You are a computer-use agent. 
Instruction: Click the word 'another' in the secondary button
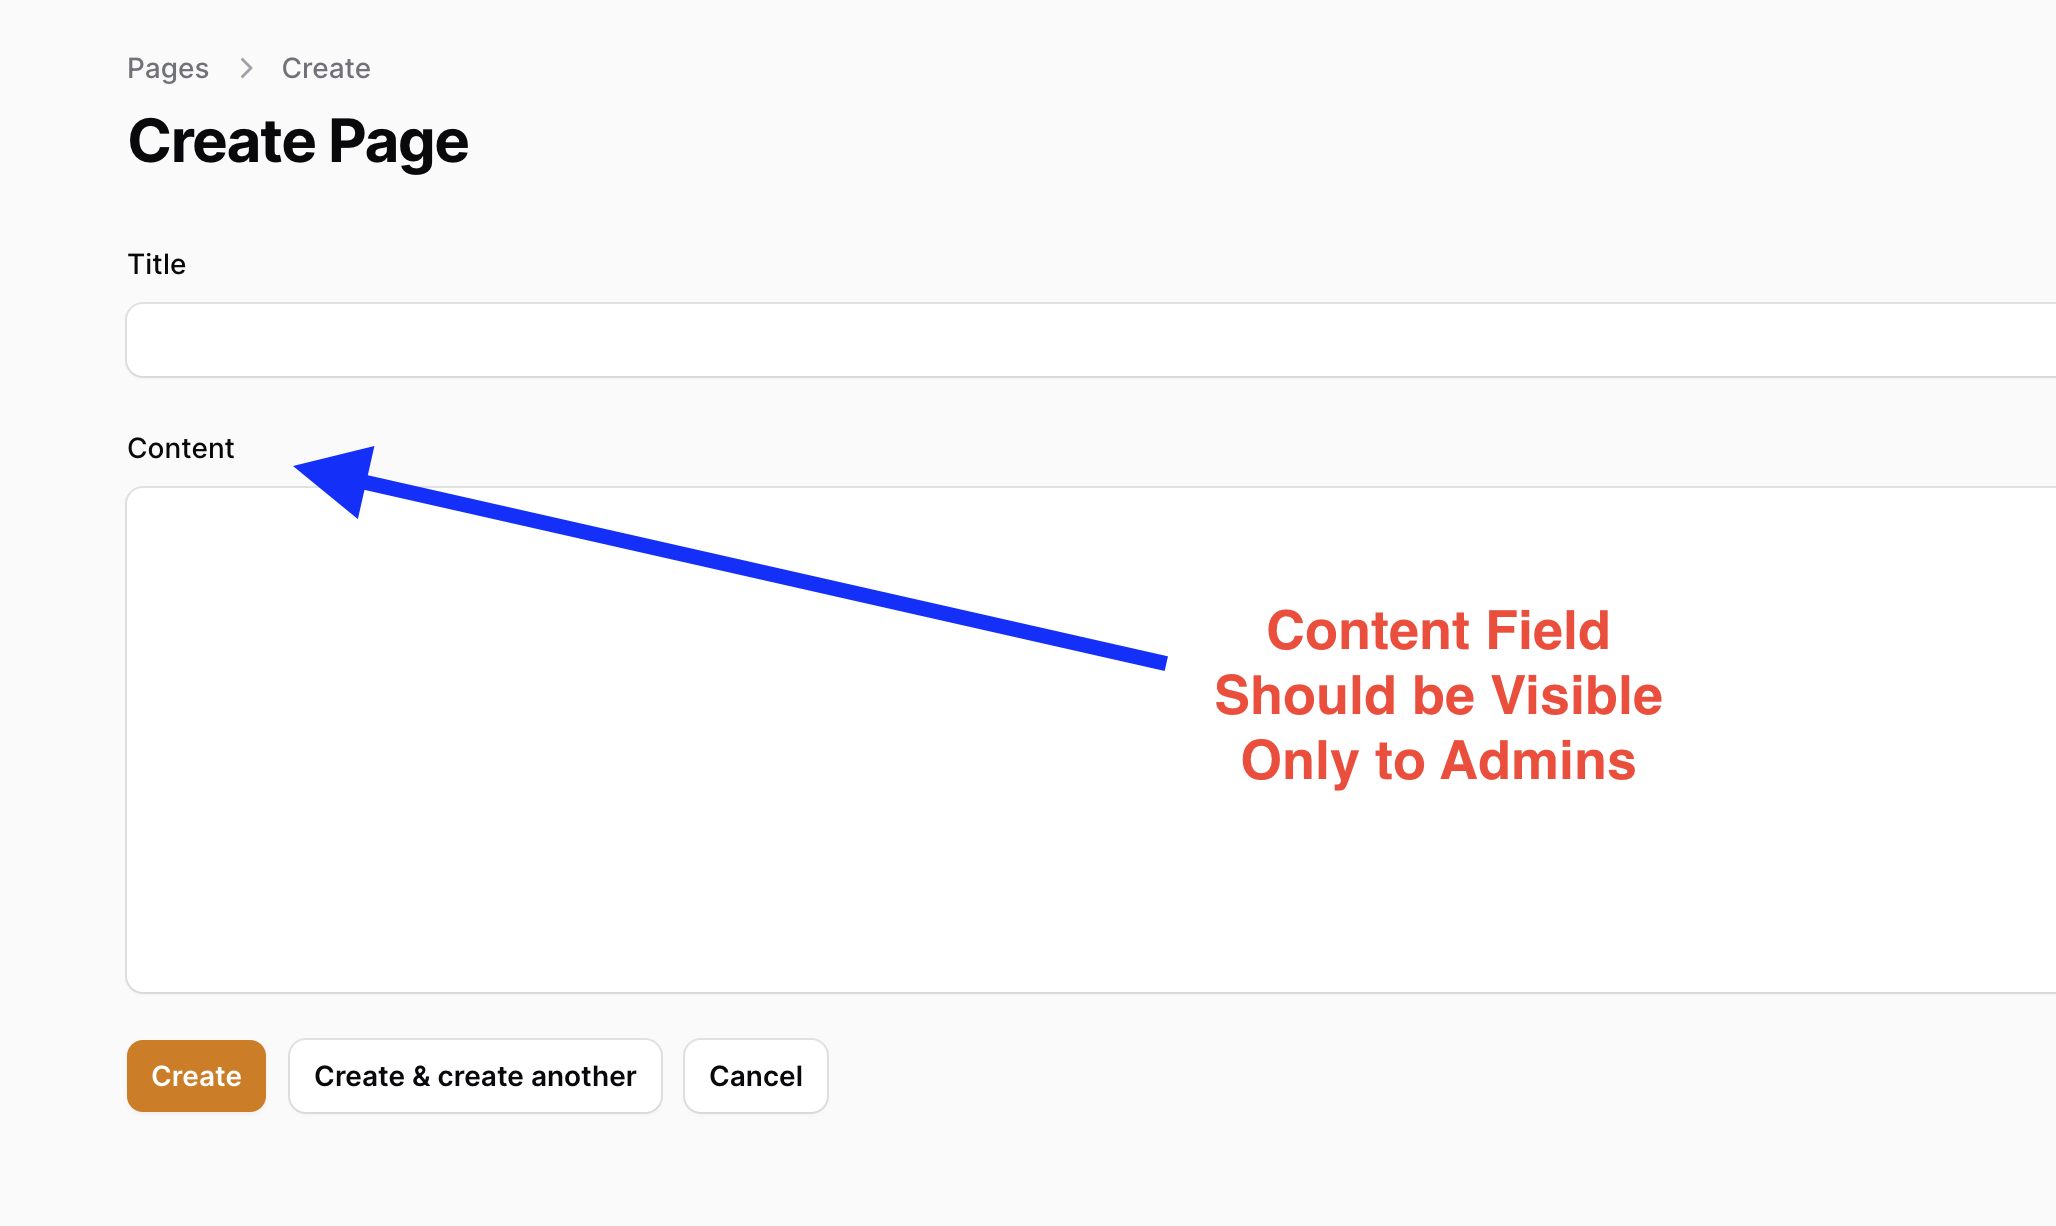pyautogui.click(x=586, y=1076)
